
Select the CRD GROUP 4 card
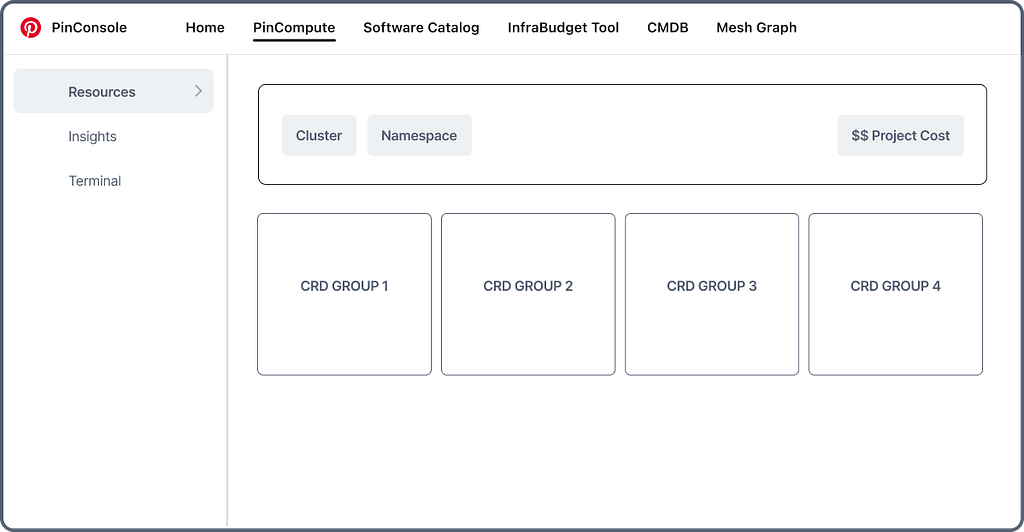895,294
